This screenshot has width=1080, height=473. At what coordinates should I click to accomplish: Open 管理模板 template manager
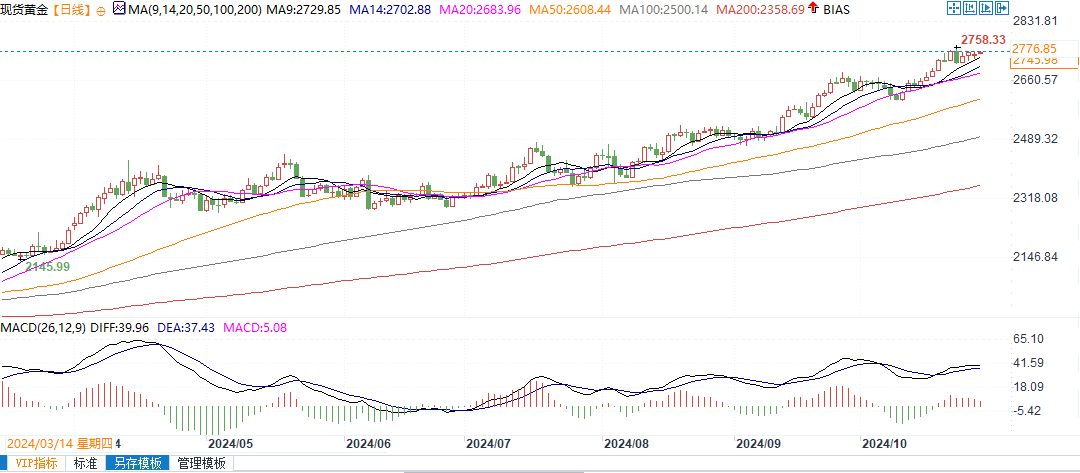pos(201,463)
